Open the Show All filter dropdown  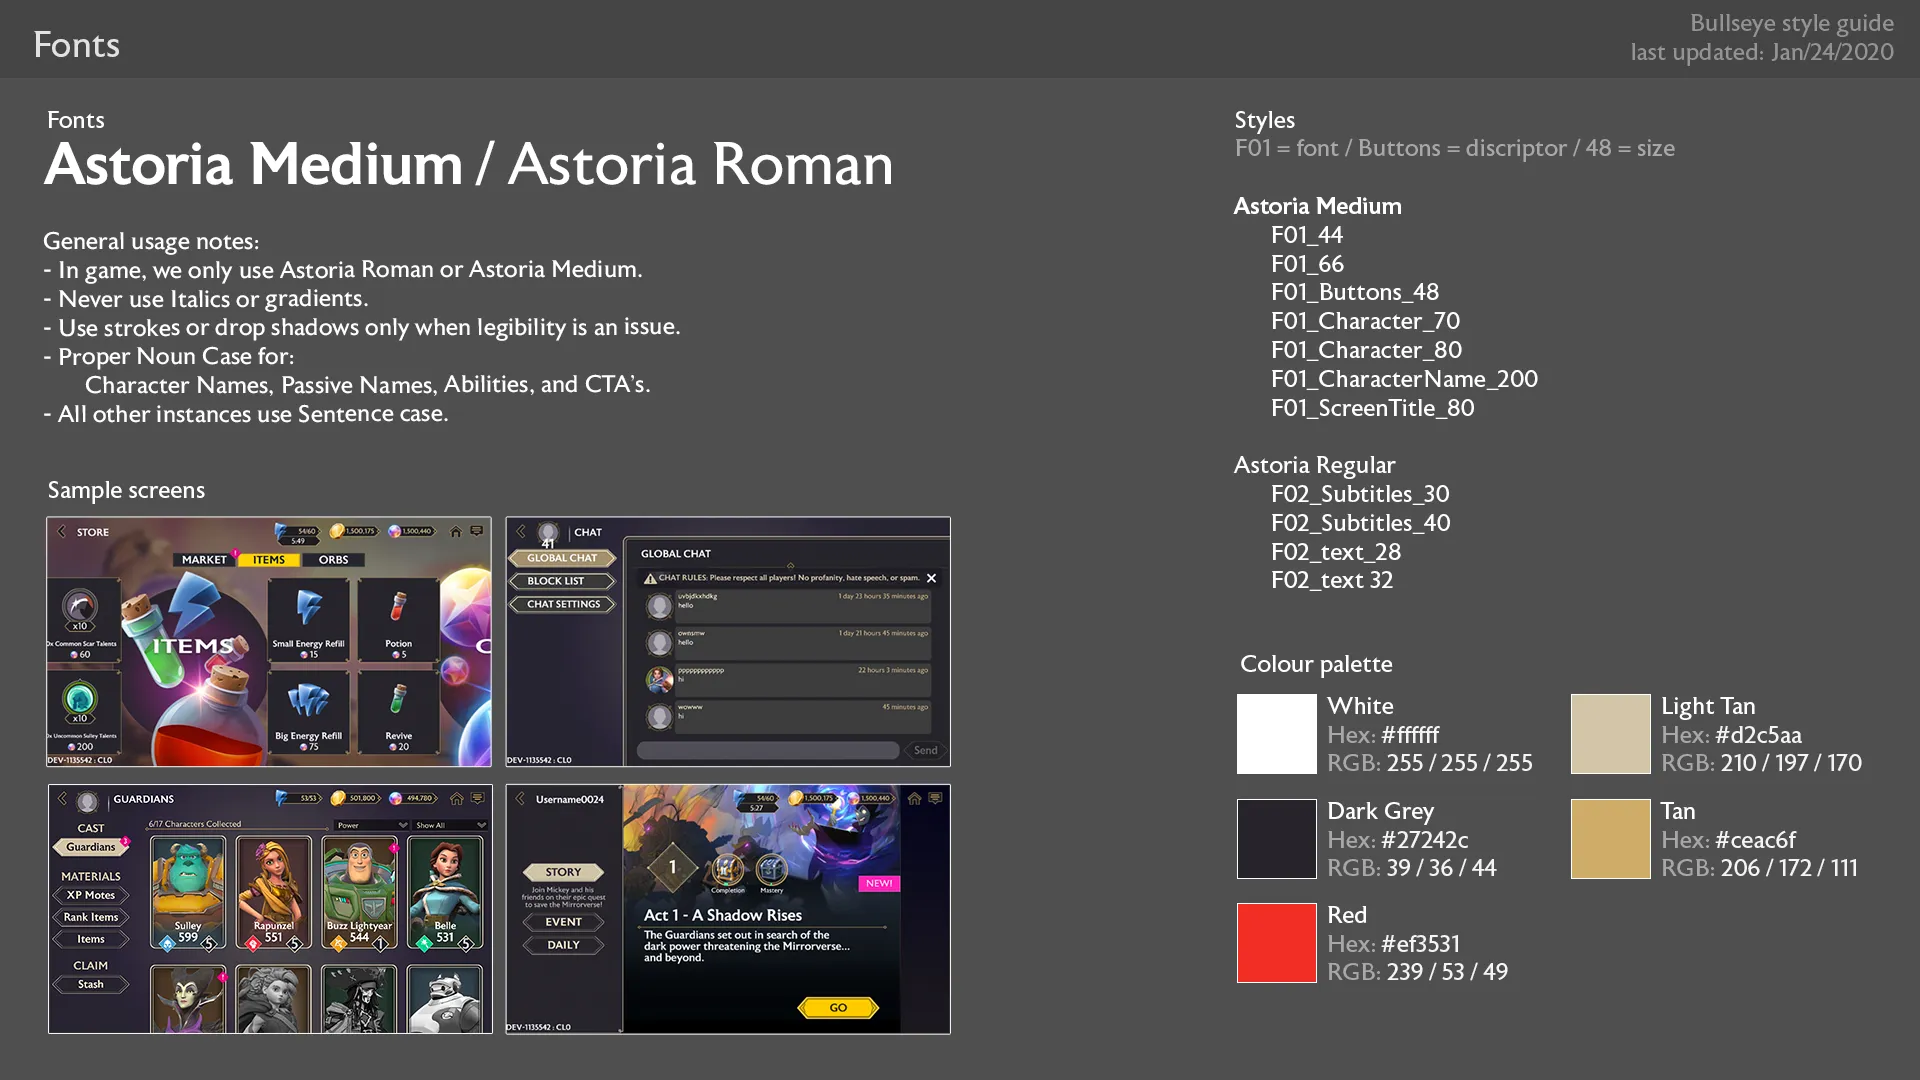point(450,825)
